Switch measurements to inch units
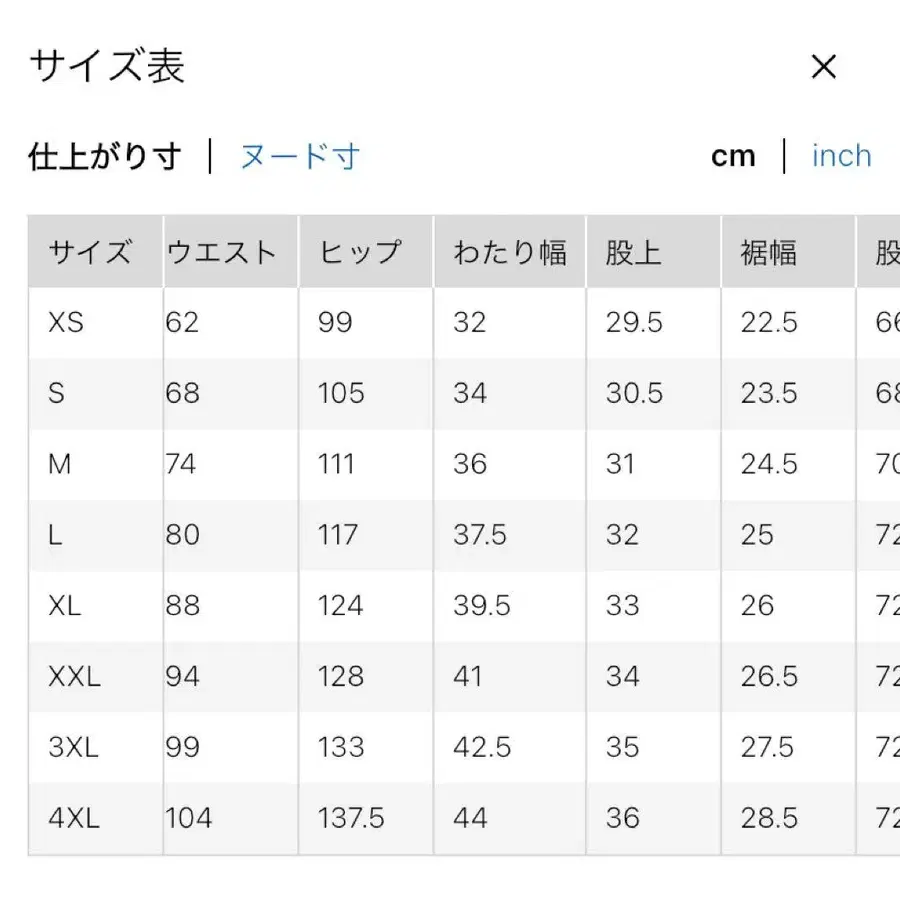 pyautogui.click(x=841, y=156)
